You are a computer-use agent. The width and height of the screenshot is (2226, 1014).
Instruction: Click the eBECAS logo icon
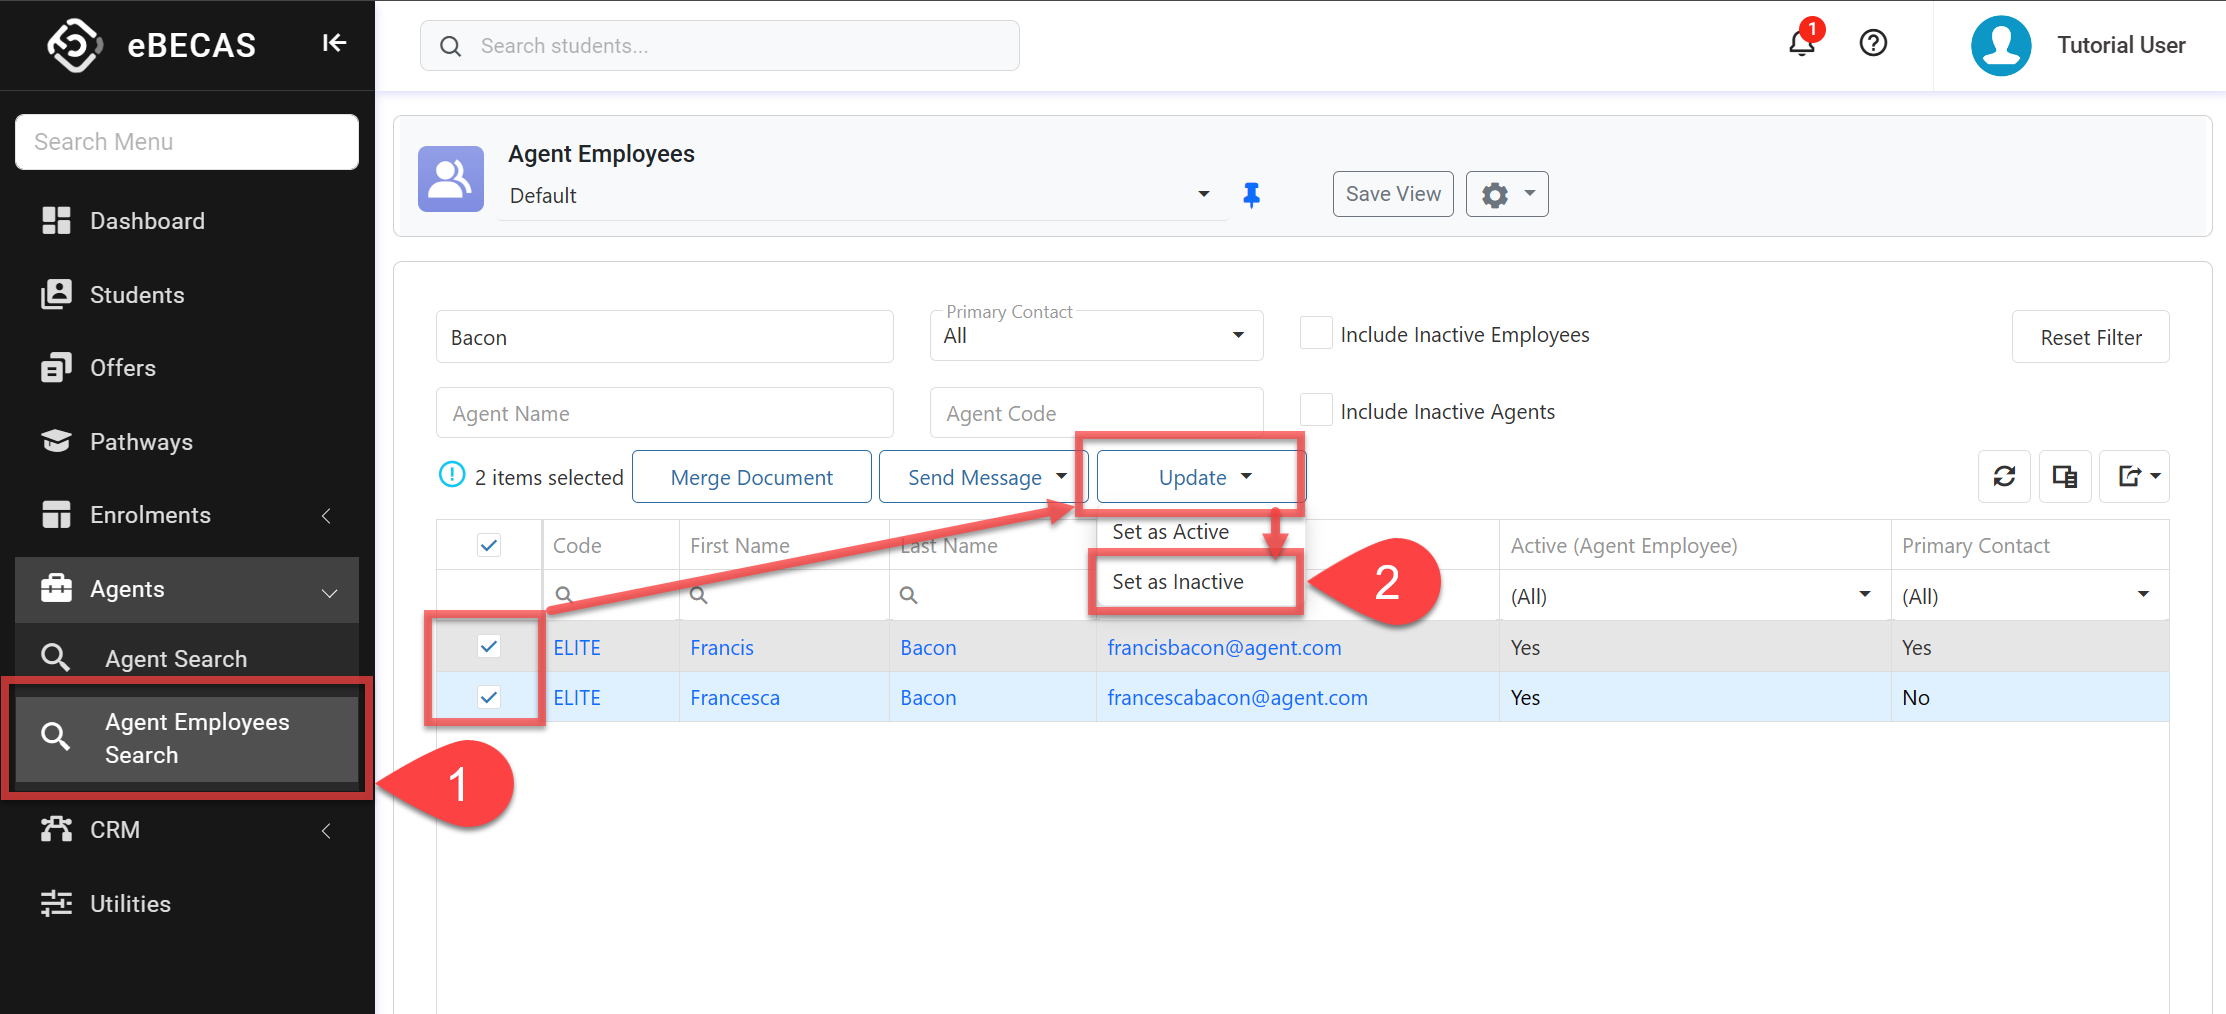(75, 45)
